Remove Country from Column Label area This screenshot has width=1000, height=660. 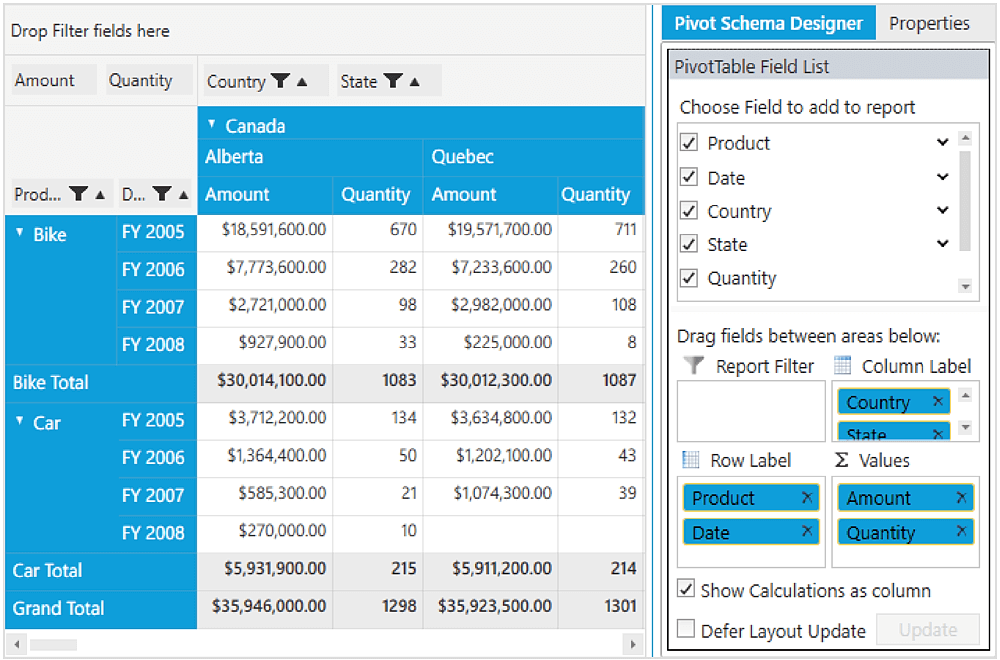937,402
